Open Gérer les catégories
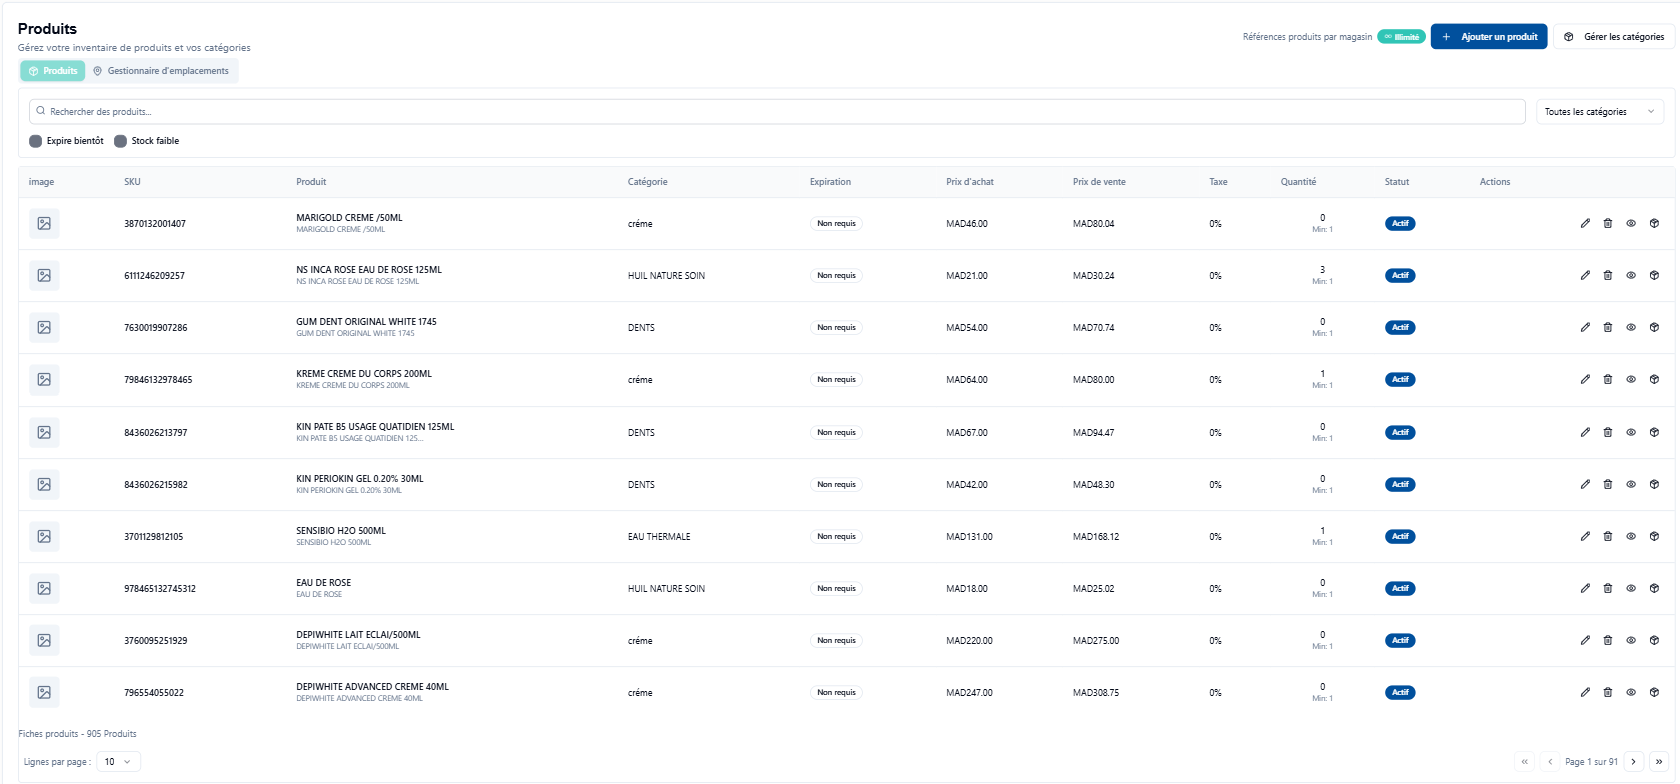Image resolution: width=1680 pixels, height=784 pixels. coord(1614,37)
